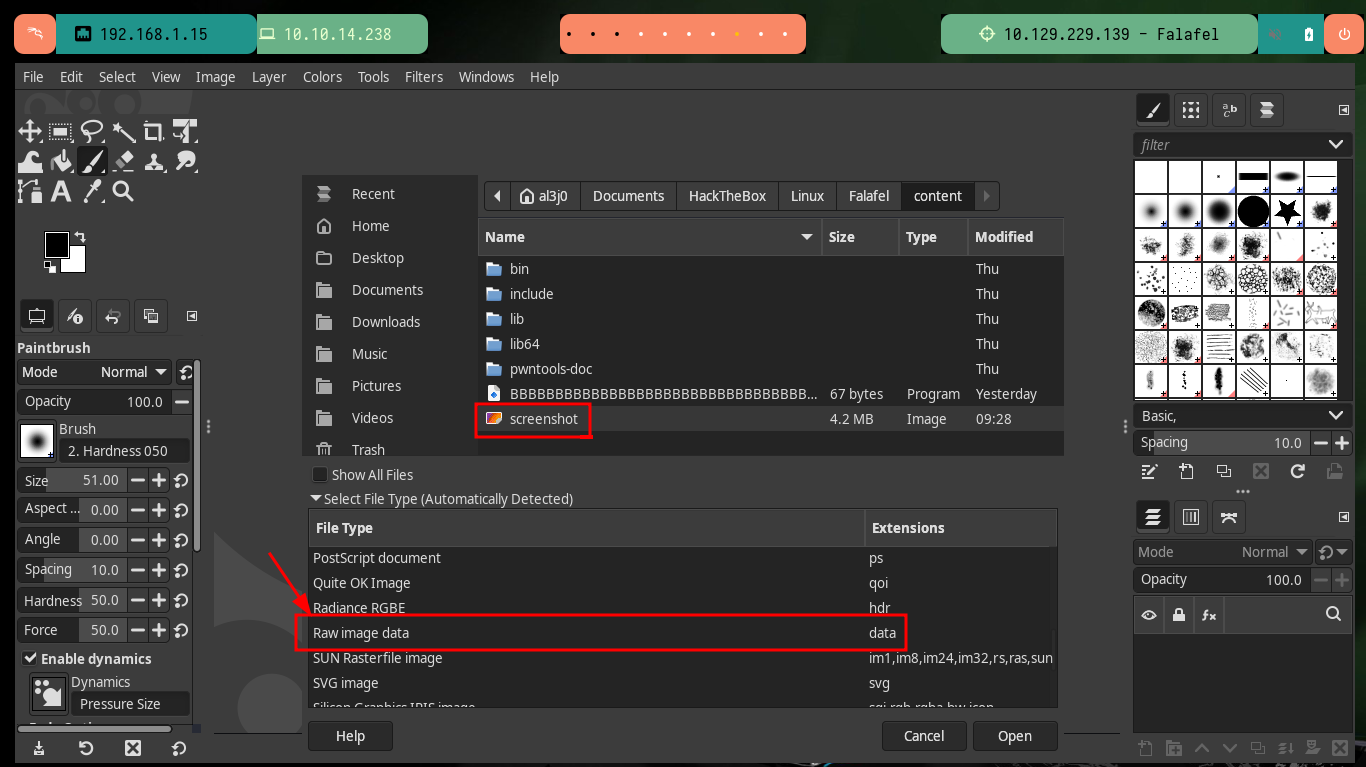Open the Layers Mode Normal dropdown

click(x=1223, y=552)
